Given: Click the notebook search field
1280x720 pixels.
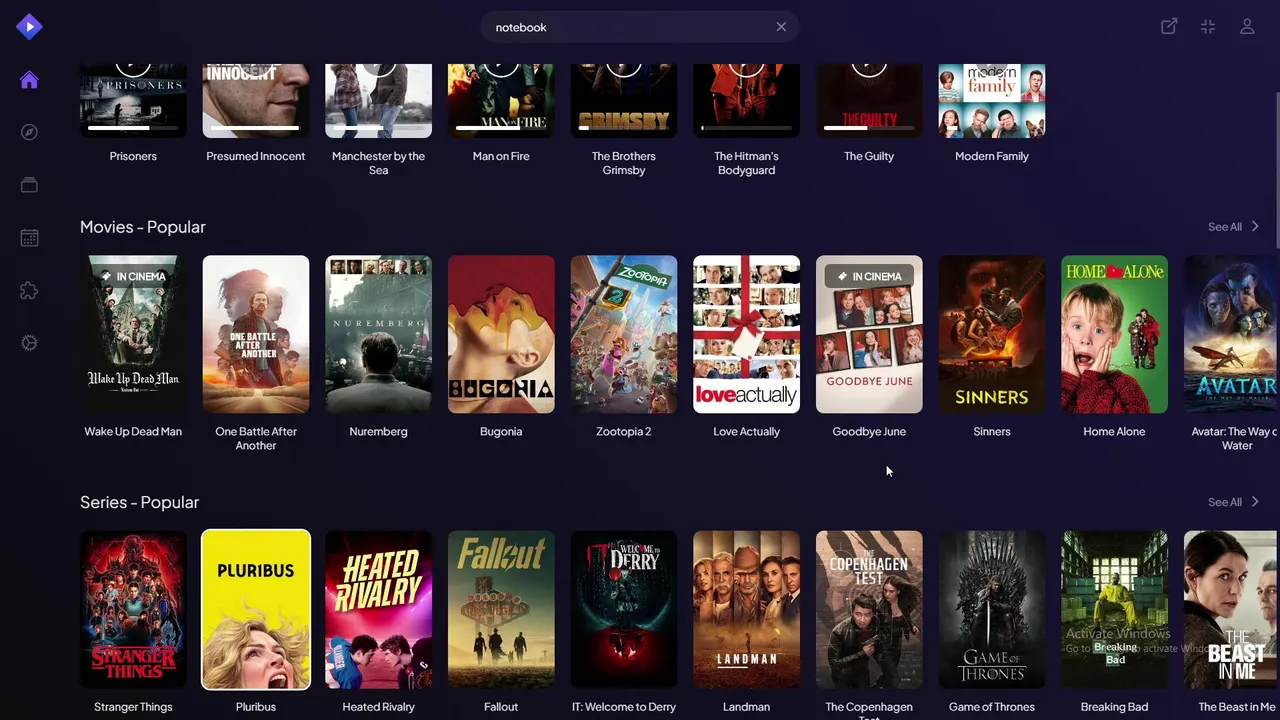Looking at the screenshot, I should [640, 27].
